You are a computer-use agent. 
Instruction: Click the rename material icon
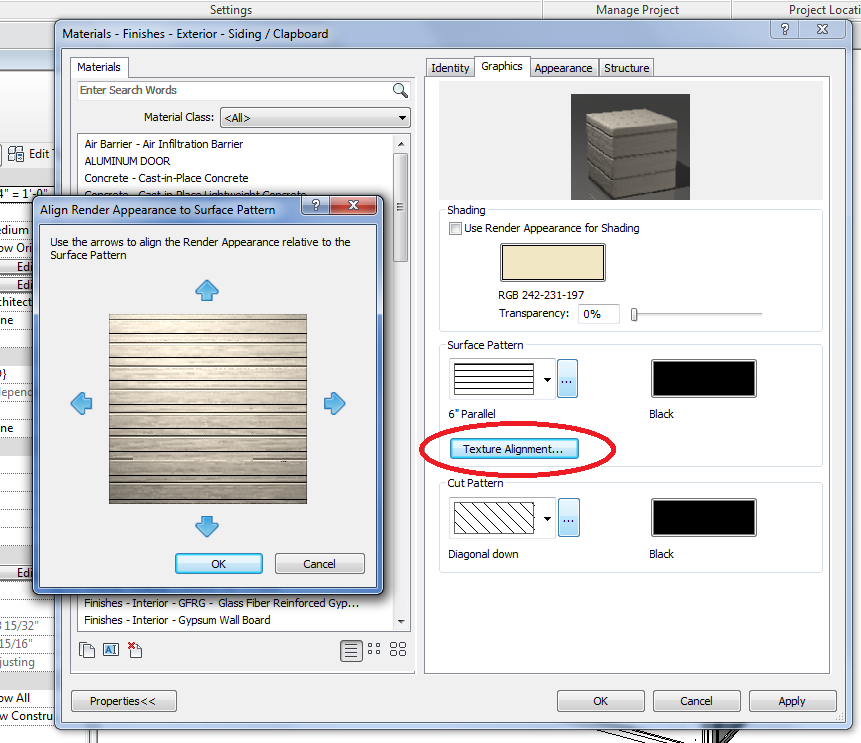tap(111, 650)
